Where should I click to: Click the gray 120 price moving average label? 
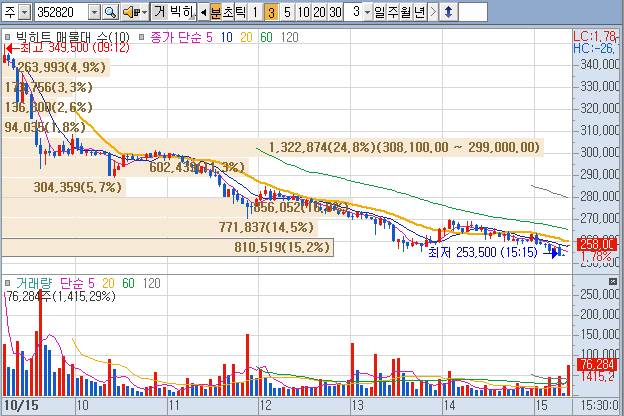coord(289,37)
